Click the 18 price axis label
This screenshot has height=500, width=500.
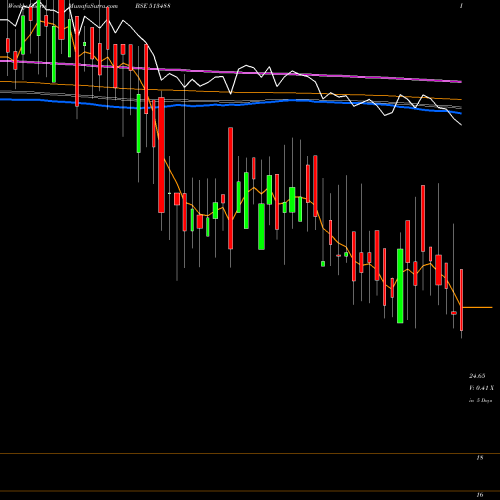pos(480,458)
